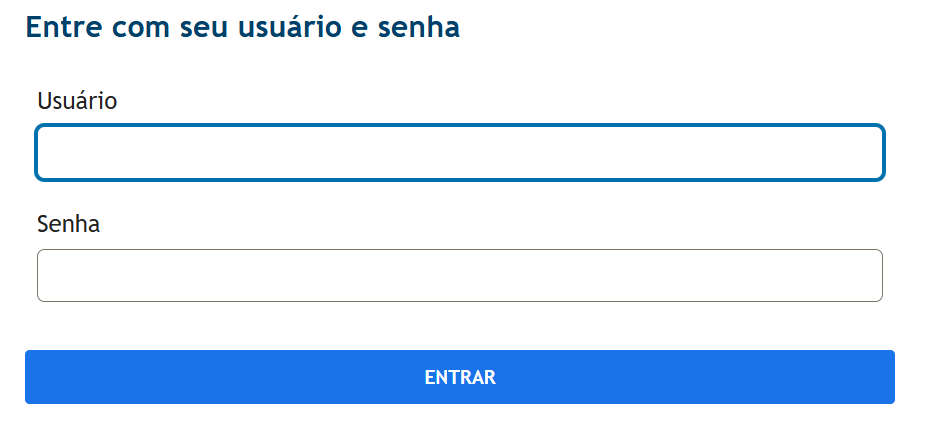The image size is (928, 428).
Task: Click the Usuário field label
Action: click(77, 101)
